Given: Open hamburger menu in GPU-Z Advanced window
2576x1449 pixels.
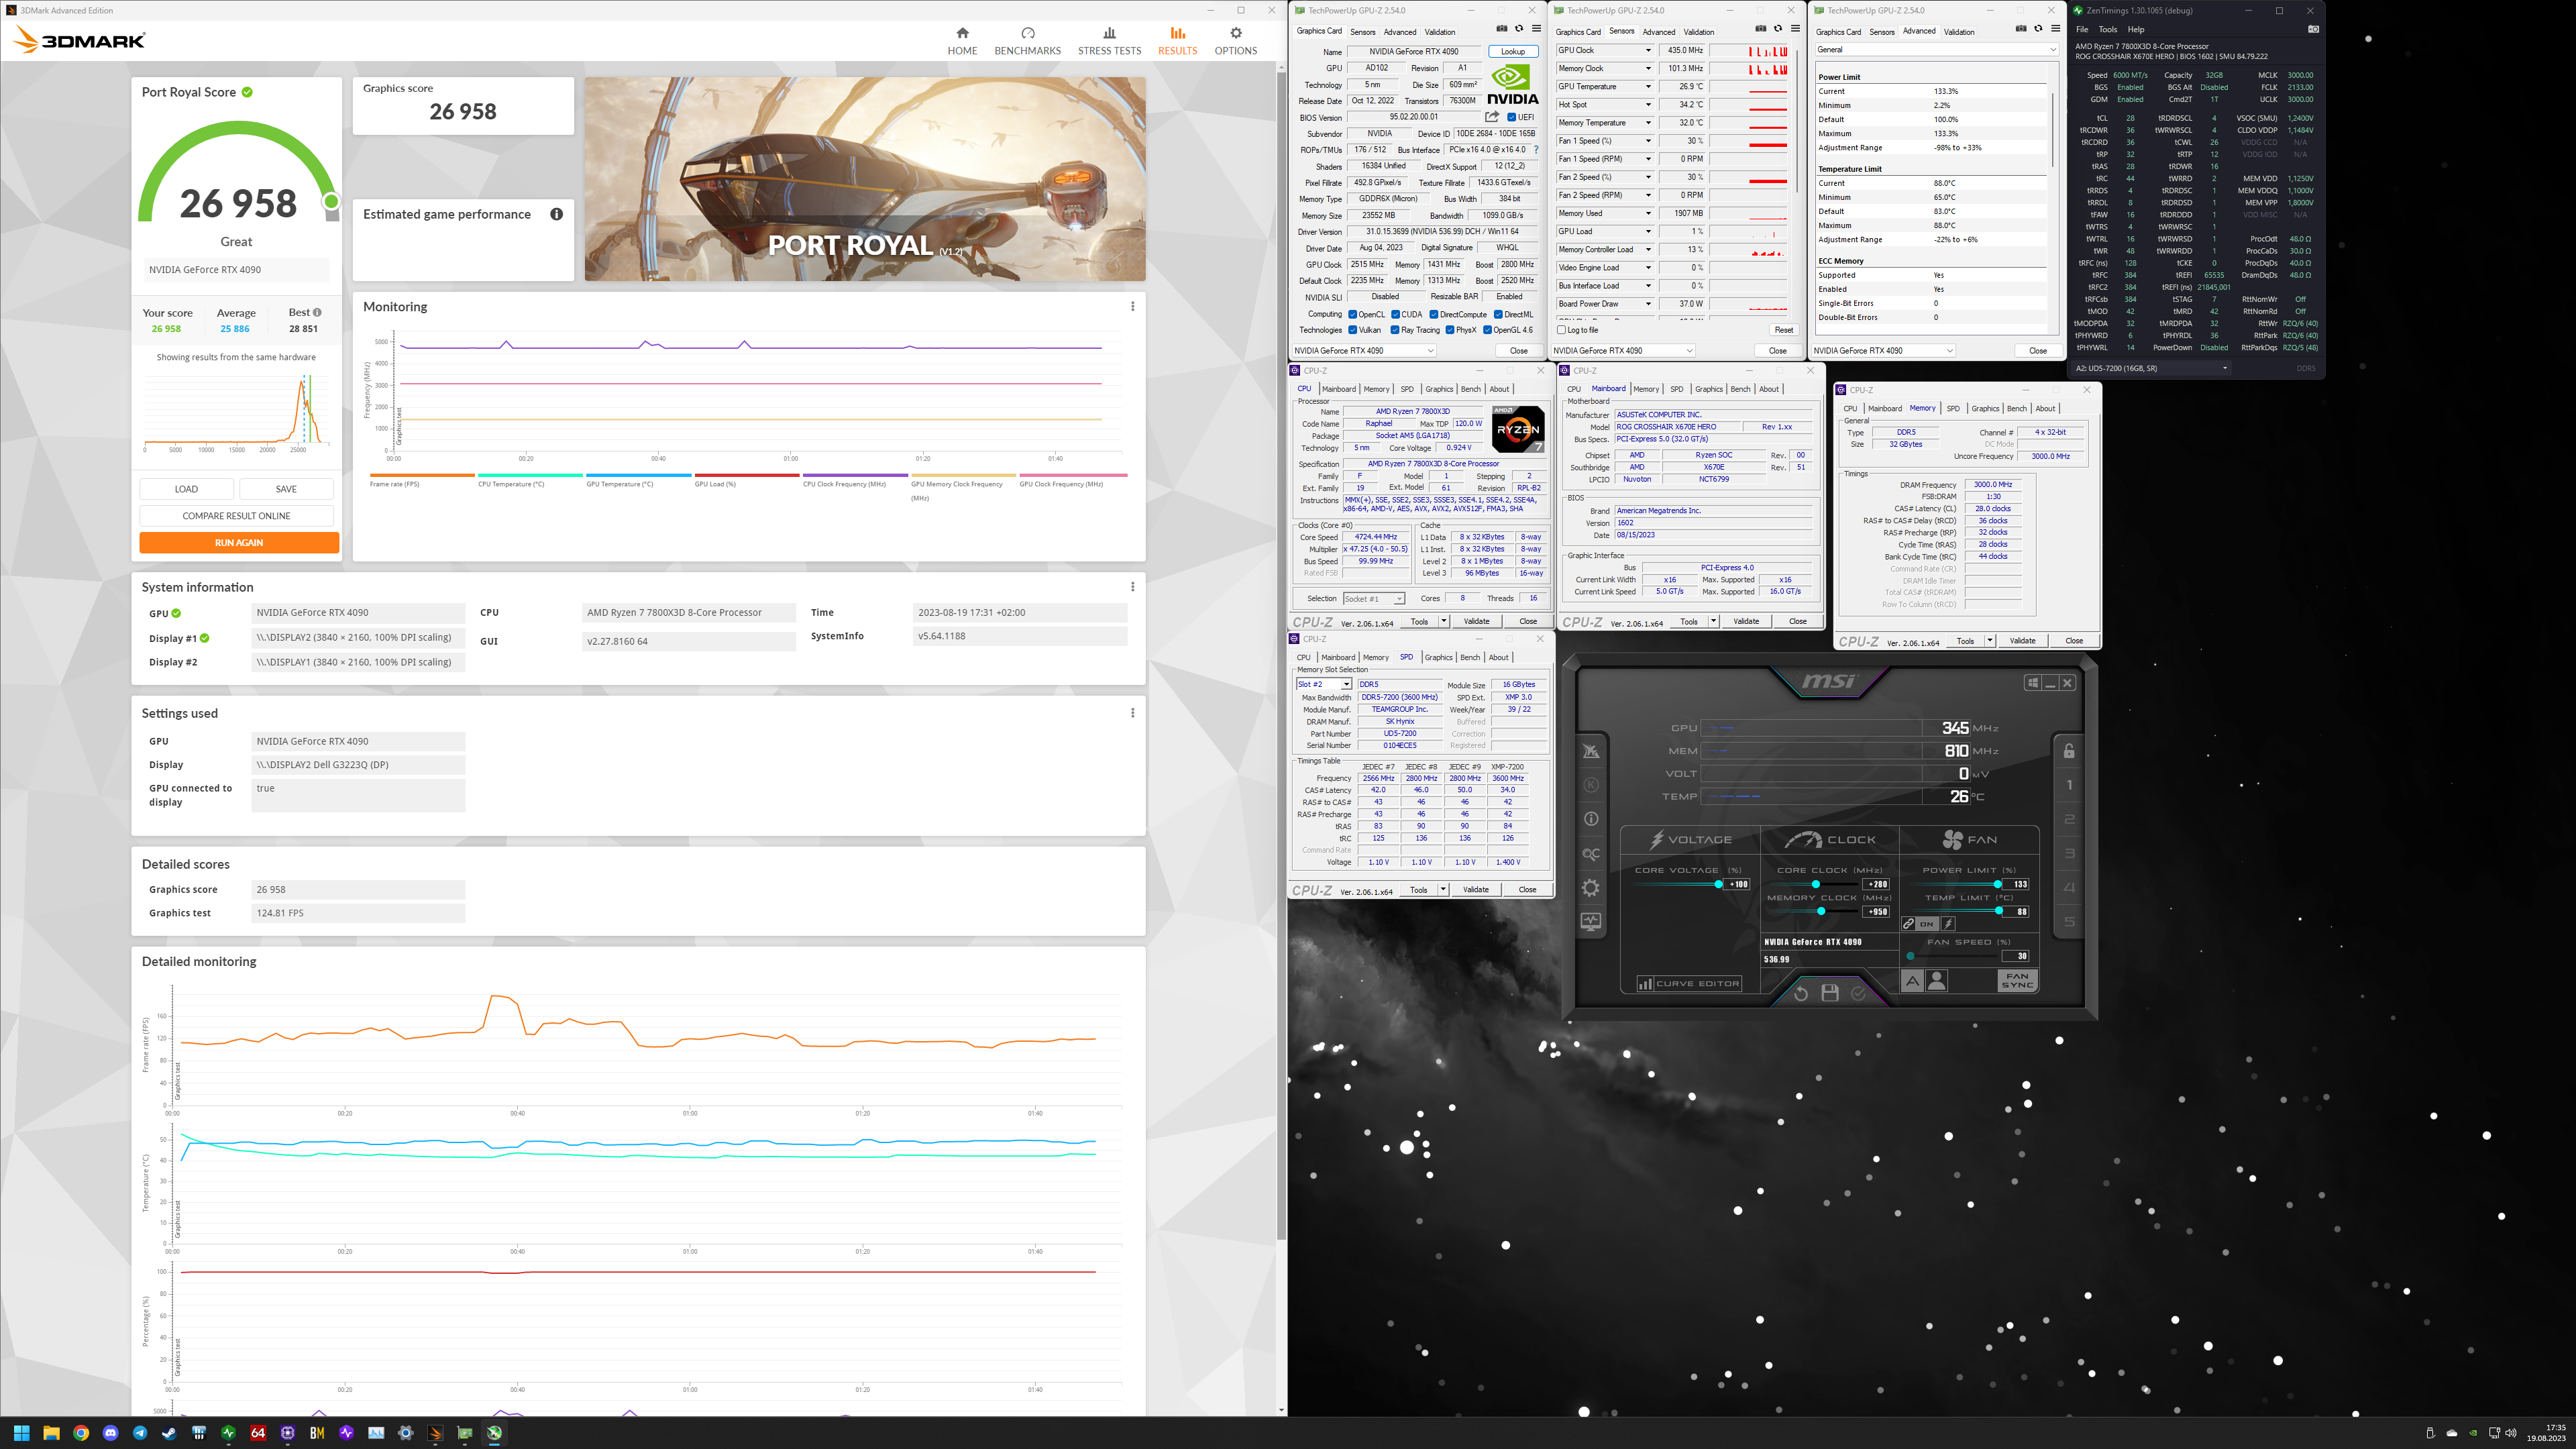Looking at the screenshot, I should (2055, 29).
